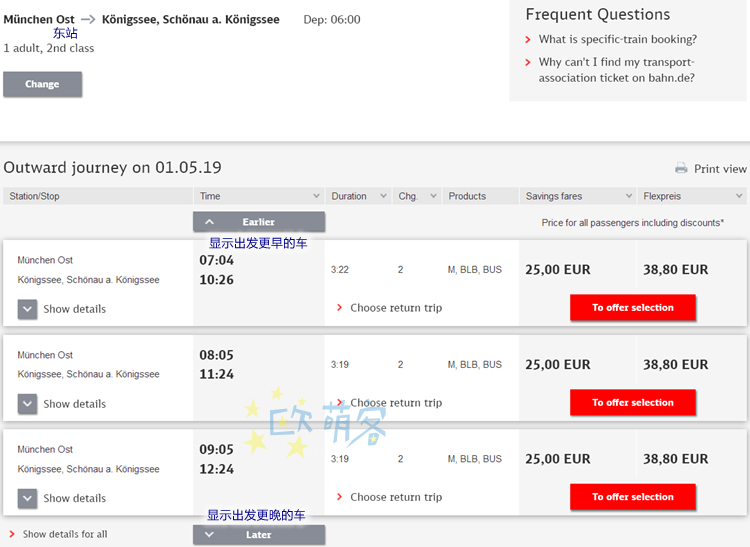This screenshot has height=547, width=750.
Task: Choose return trip for the 09:05 connection
Action: click(395, 497)
